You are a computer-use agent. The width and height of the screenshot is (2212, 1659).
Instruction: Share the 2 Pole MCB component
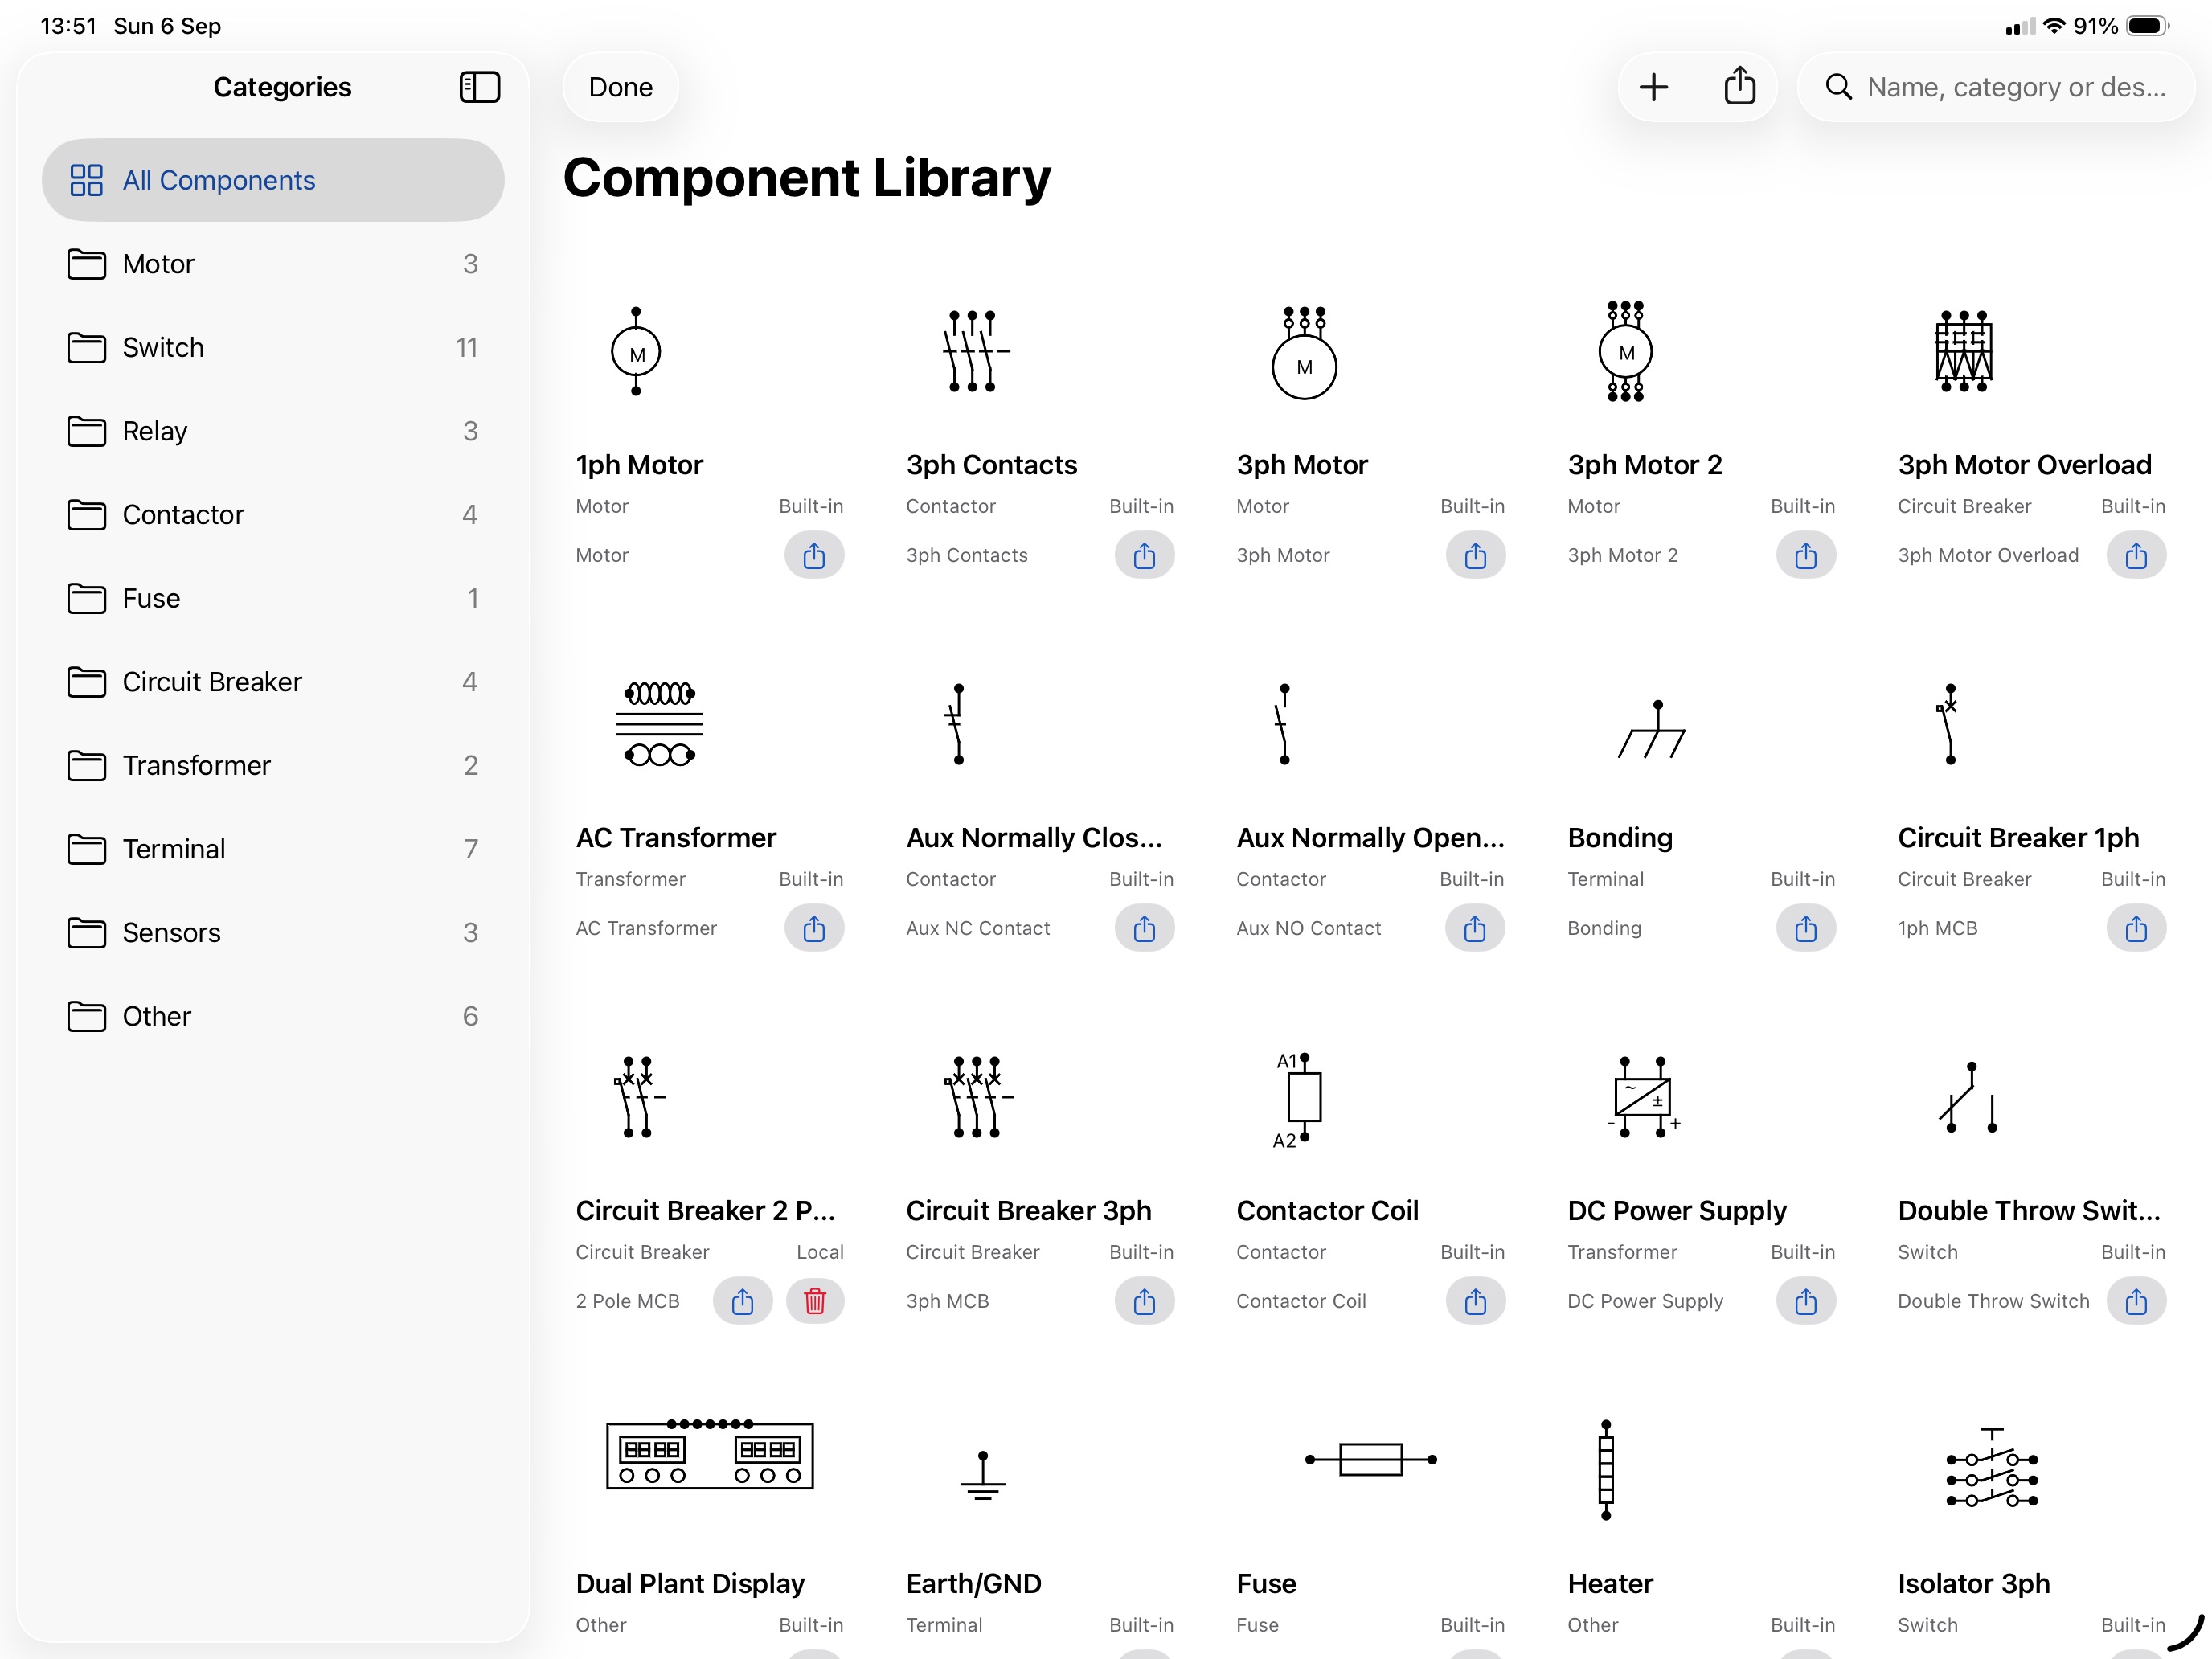(x=742, y=1301)
